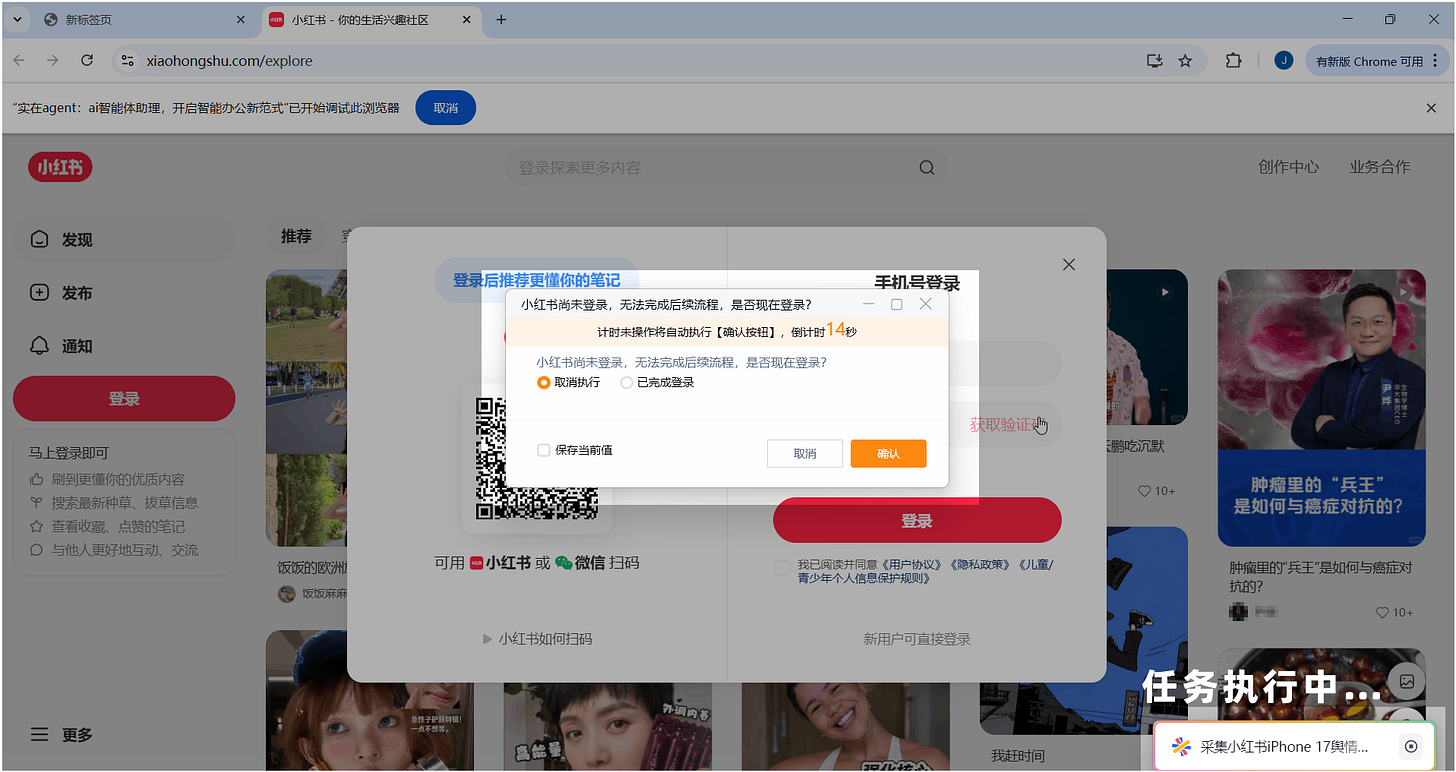This screenshot has height=772, width=1456.
Task: Close the 小红书 login modal
Action: coord(1069,264)
